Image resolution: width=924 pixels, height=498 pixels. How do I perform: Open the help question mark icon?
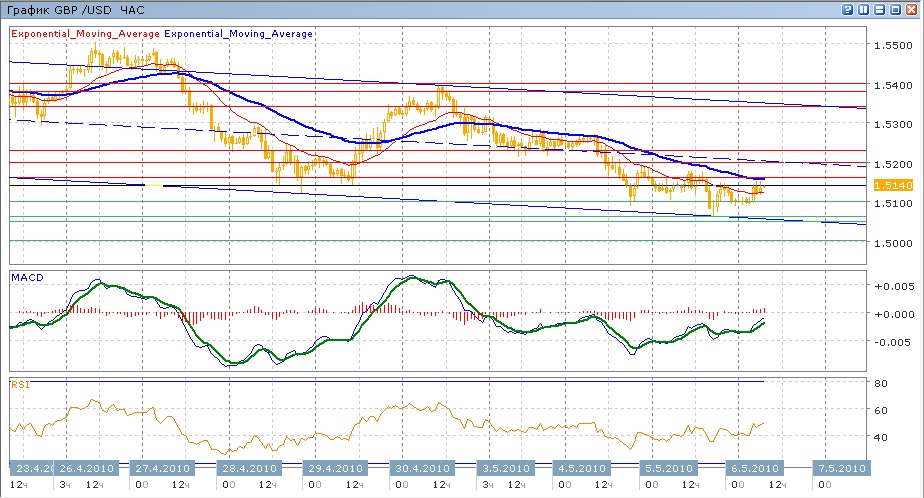coord(848,9)
